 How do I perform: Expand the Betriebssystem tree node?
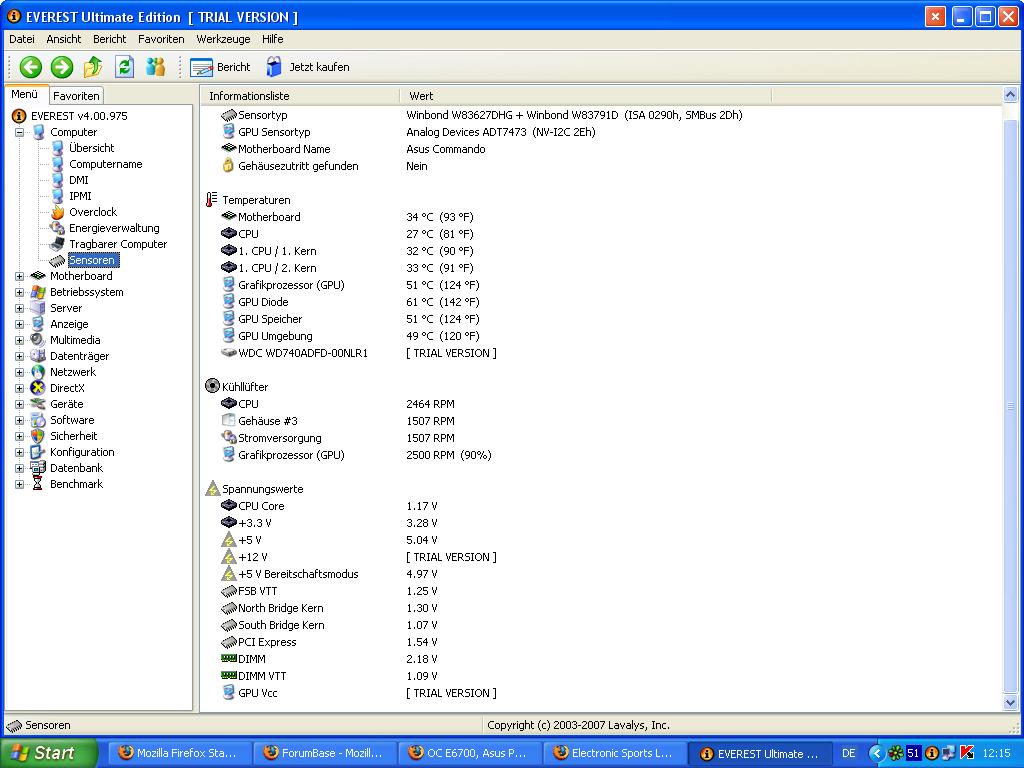pyautogui.click(x=20, y=292)
